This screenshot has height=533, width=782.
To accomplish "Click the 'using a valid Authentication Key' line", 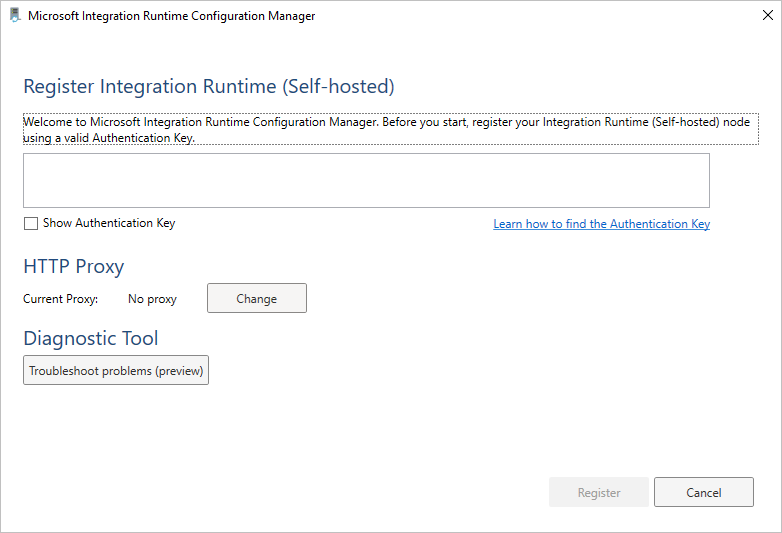I will pyautogui.click(x=109, y=138).
